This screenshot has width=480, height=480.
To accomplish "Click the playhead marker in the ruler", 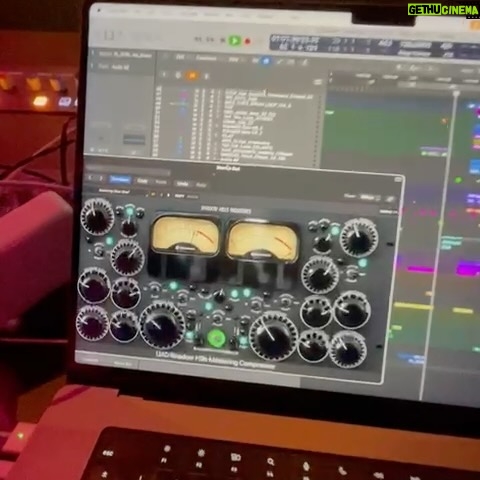I will (x=456, y=93).
